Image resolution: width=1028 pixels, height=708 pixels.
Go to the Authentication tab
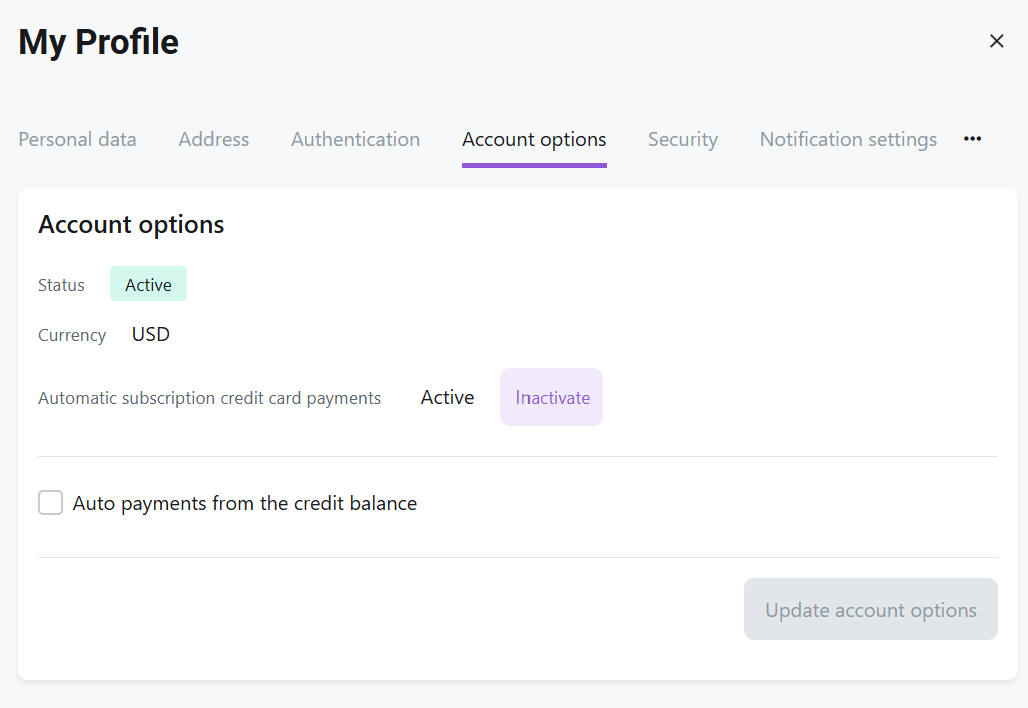tap(355, 139)
